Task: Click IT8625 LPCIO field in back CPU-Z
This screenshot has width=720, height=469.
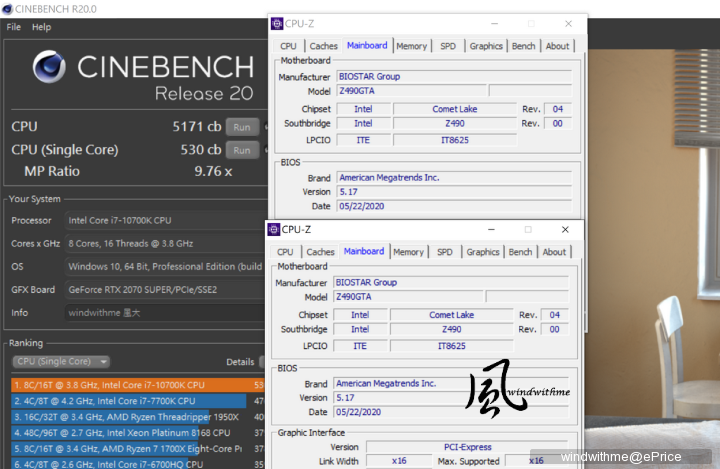Action: point(455,140)
